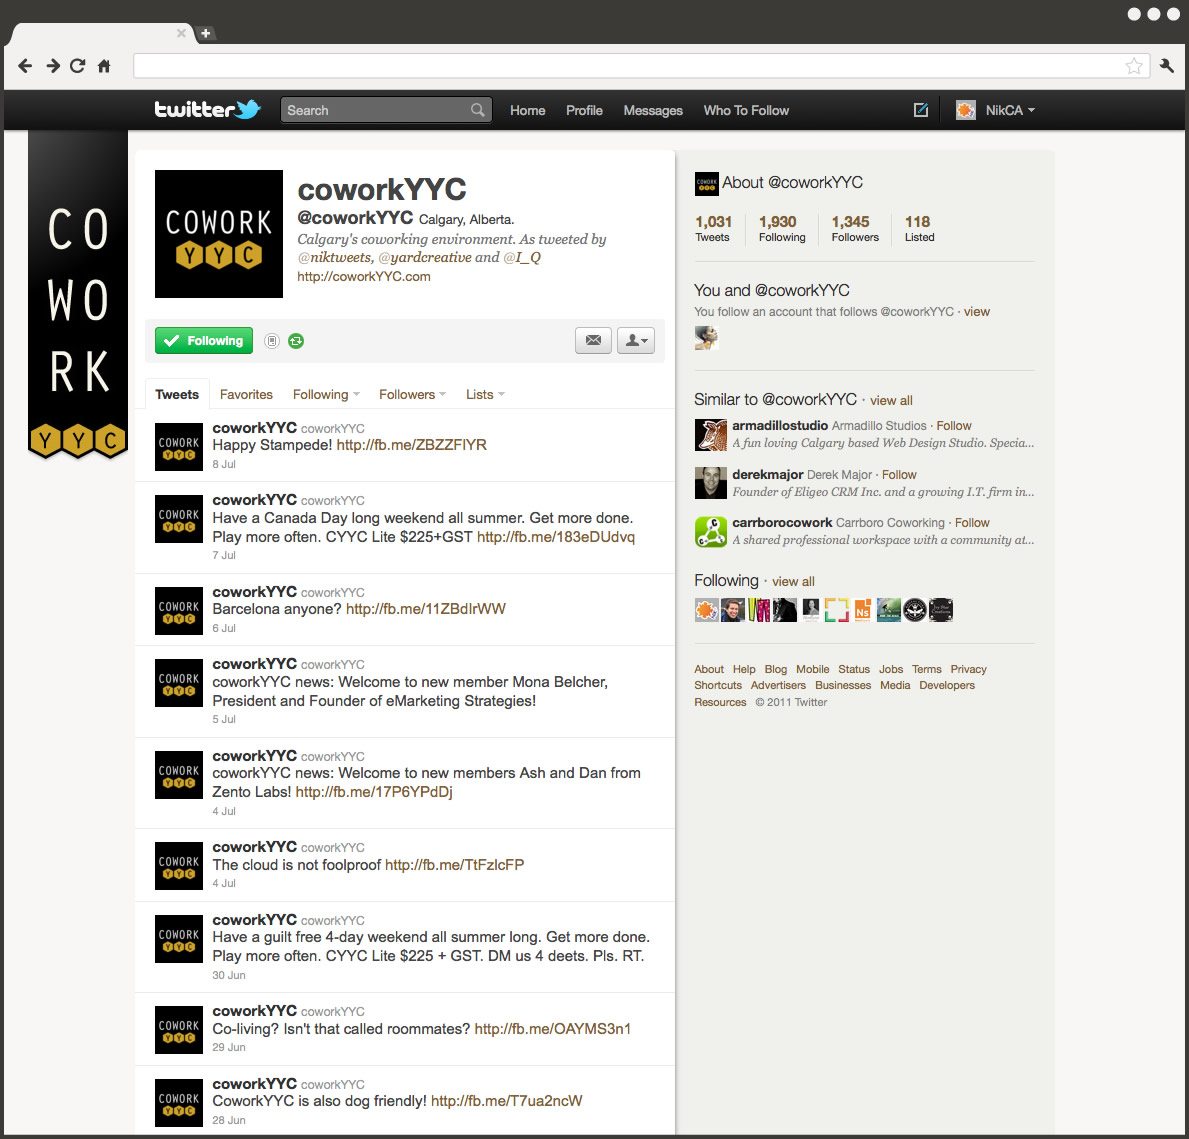1189x1139 pixels.
Task: Bookmark the page with the star icon
Action: pyautogui.click(x=1134, y=66)
